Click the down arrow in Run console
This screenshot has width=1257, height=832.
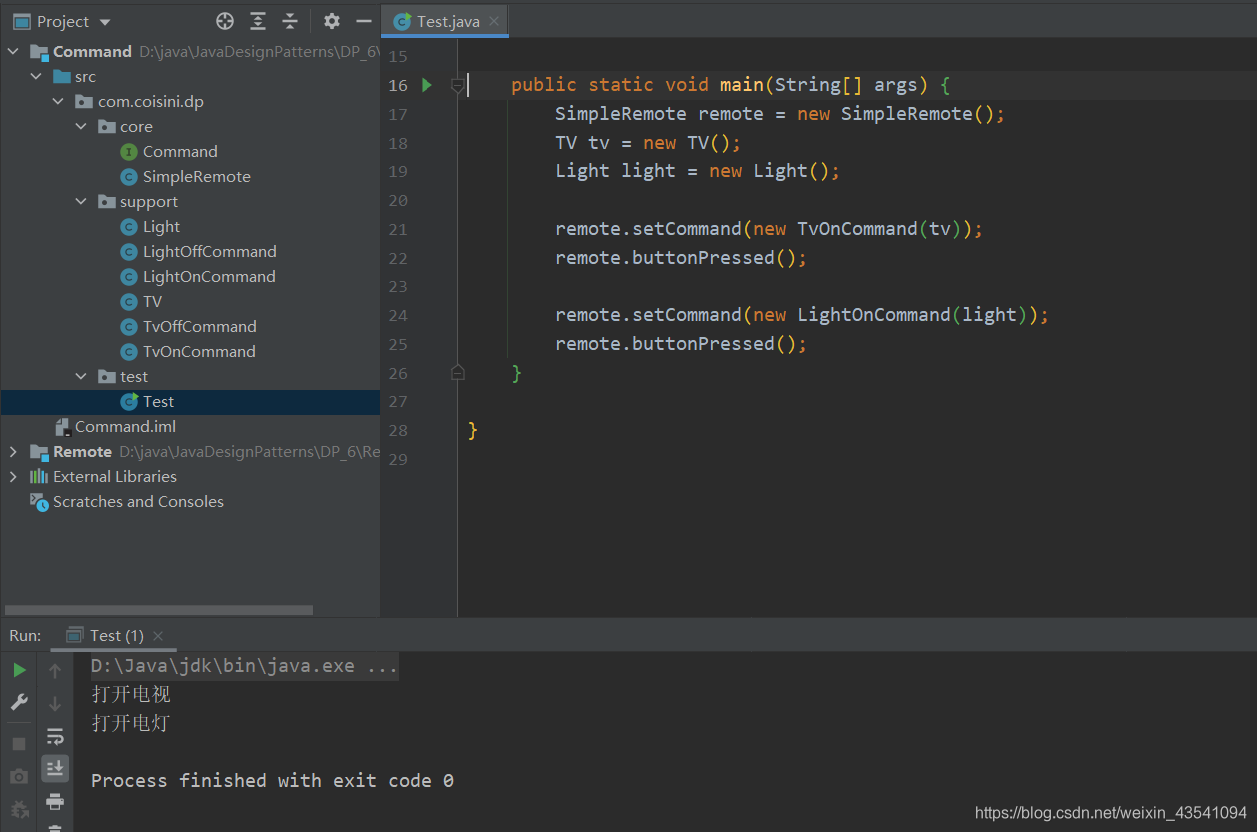[55, 703]
